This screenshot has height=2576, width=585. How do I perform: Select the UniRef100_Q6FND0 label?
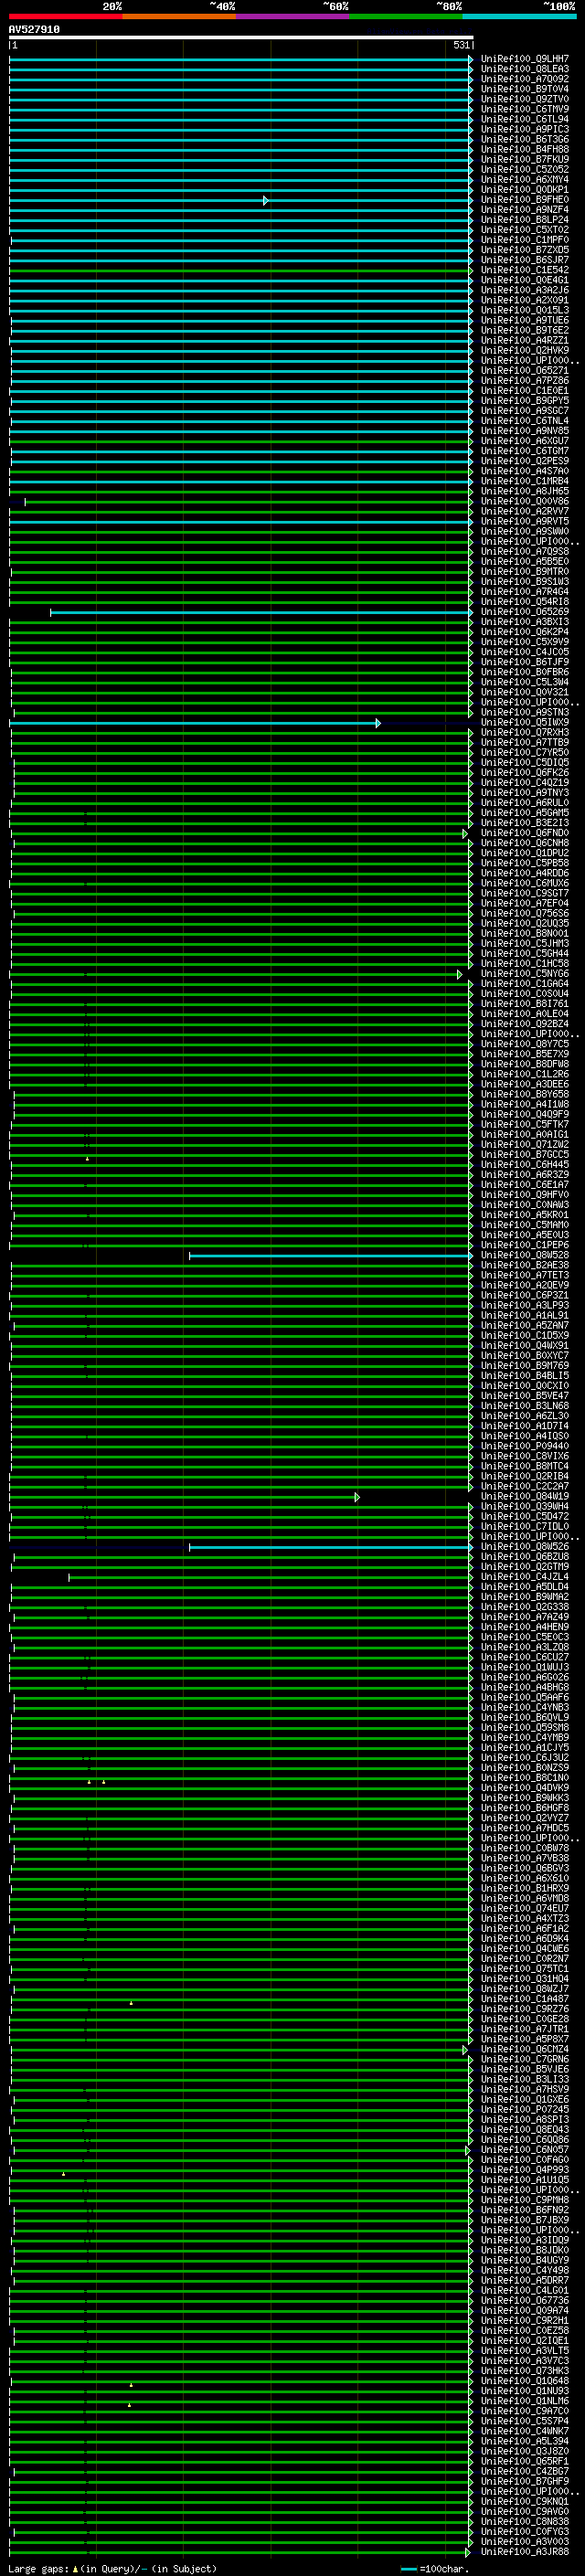pos(525,833)
